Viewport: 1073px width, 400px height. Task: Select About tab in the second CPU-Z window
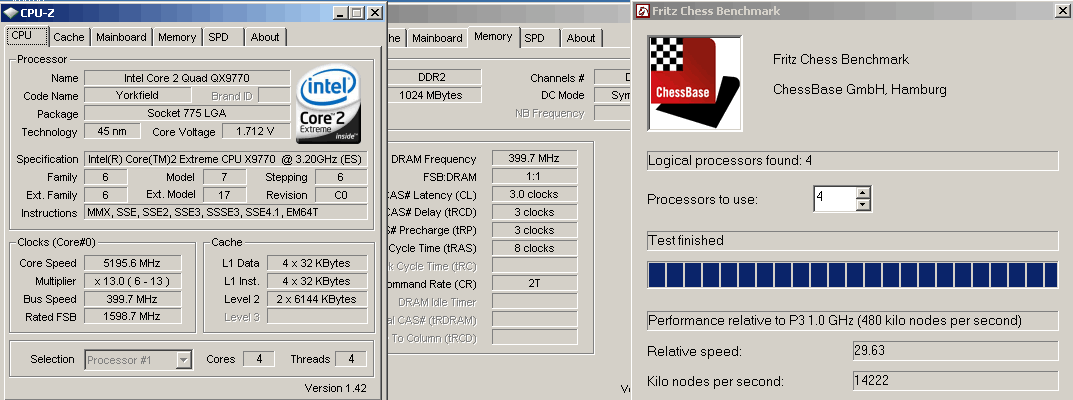(x=581, y=38)
